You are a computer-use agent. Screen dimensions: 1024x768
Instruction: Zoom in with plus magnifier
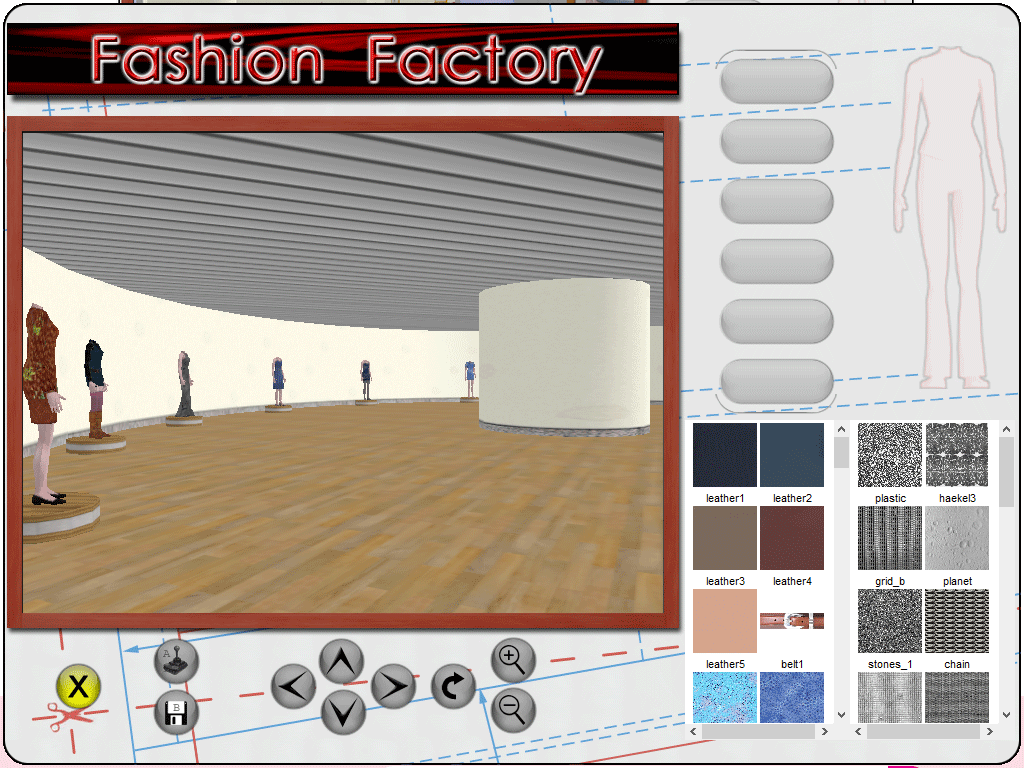pyautogui.click(x=513, y=660)
